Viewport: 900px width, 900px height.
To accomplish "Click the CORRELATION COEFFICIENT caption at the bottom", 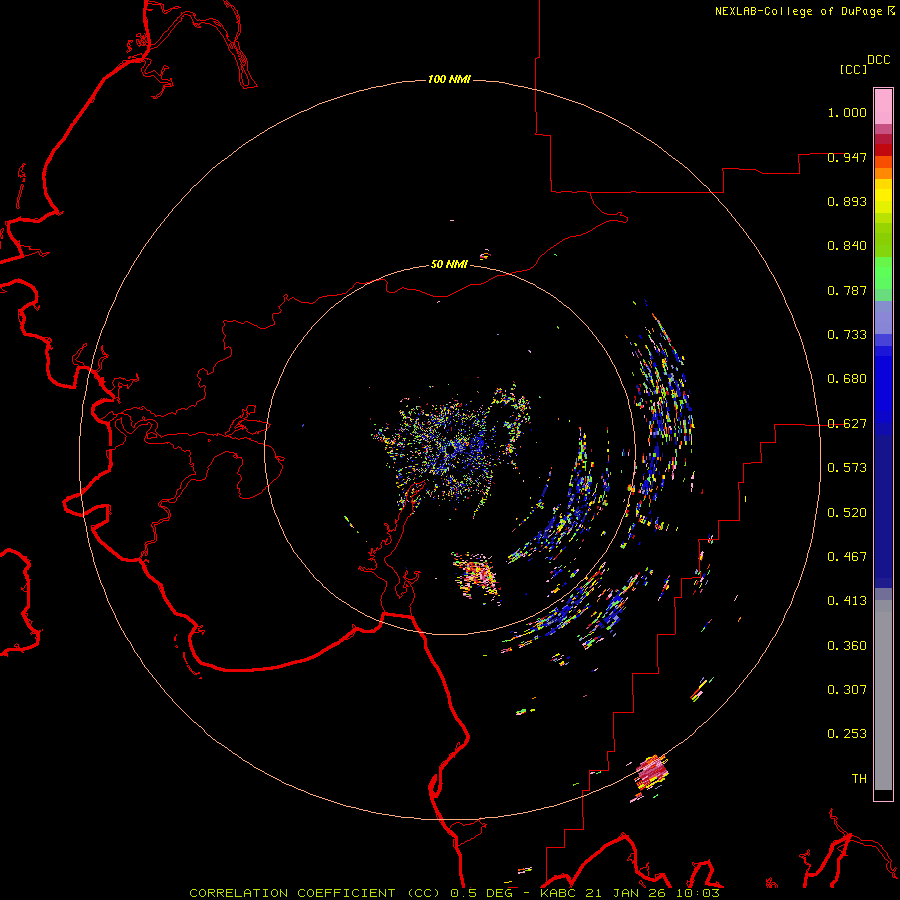I will 454,893.
